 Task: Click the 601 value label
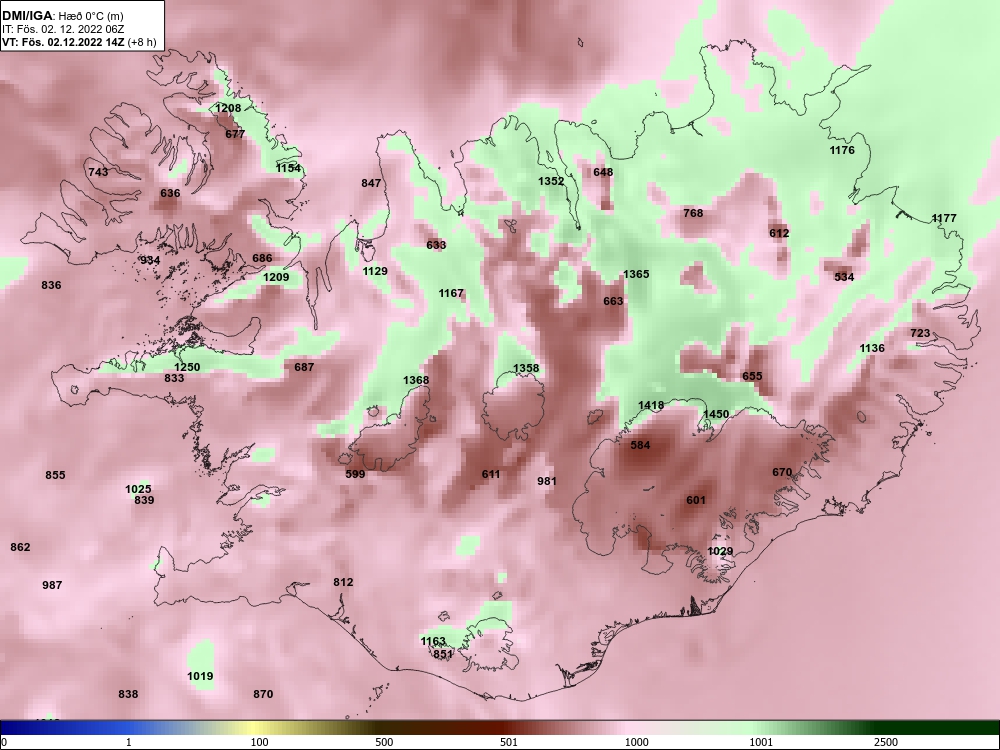click(x=696, y=500)
